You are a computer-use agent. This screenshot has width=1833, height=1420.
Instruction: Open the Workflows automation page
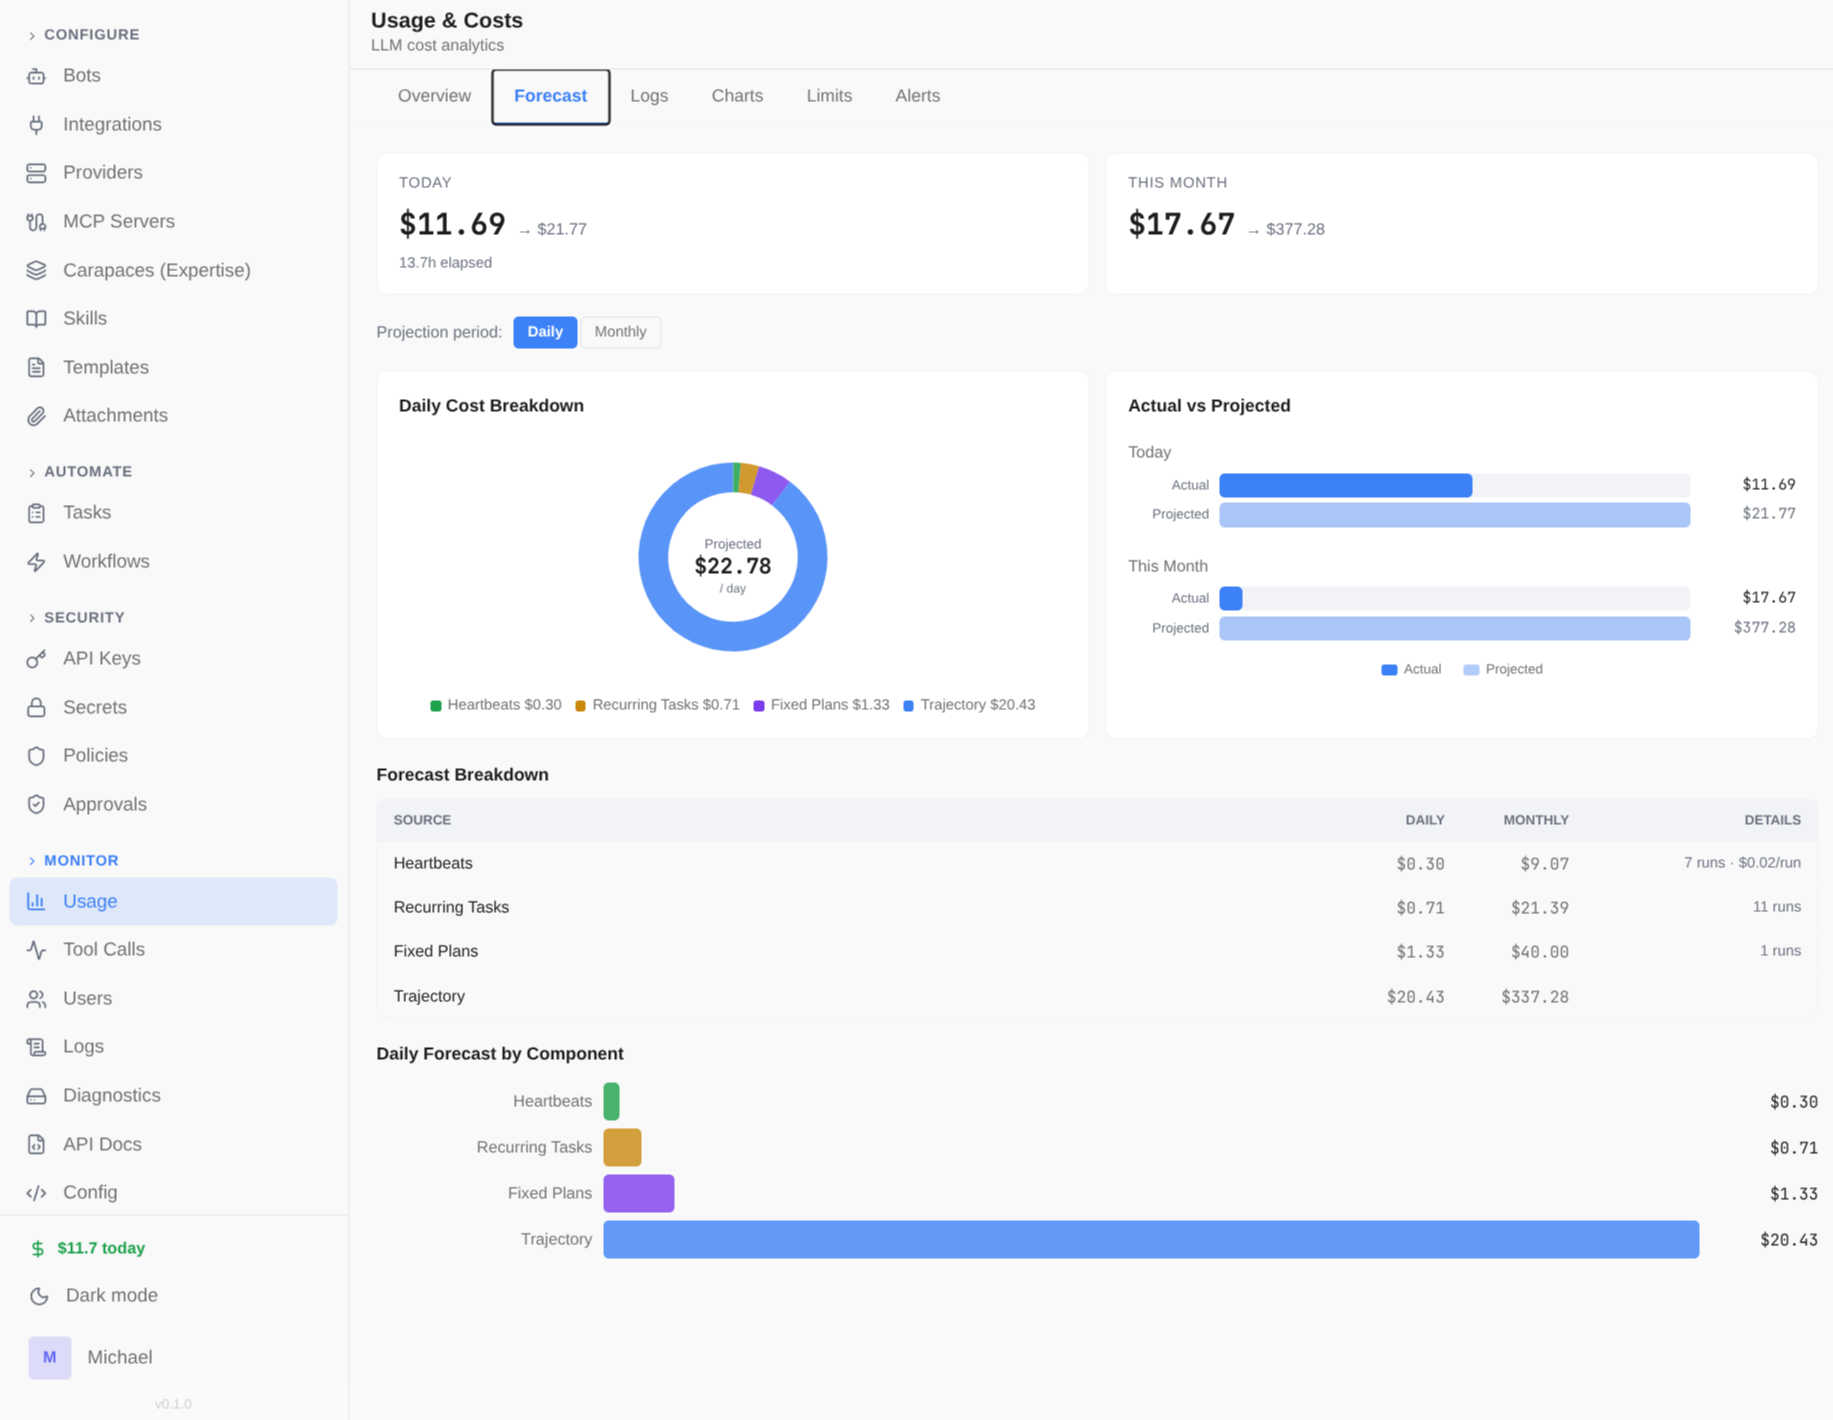[x=106, y=561]
